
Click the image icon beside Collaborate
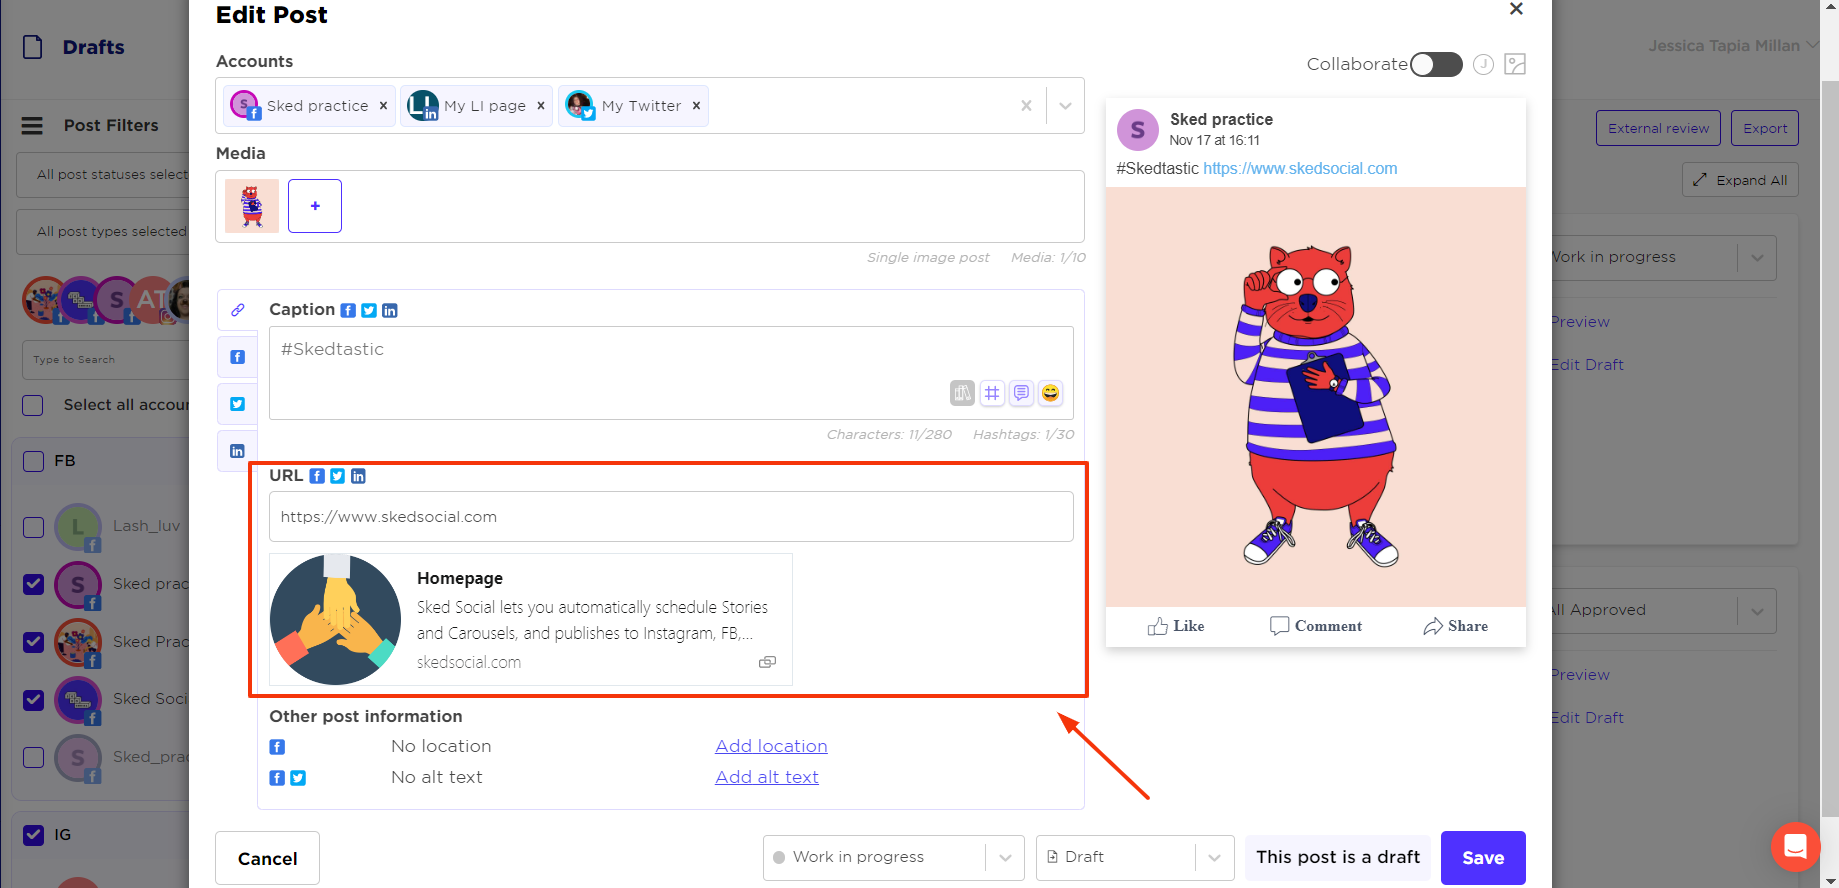[1515, 64]
